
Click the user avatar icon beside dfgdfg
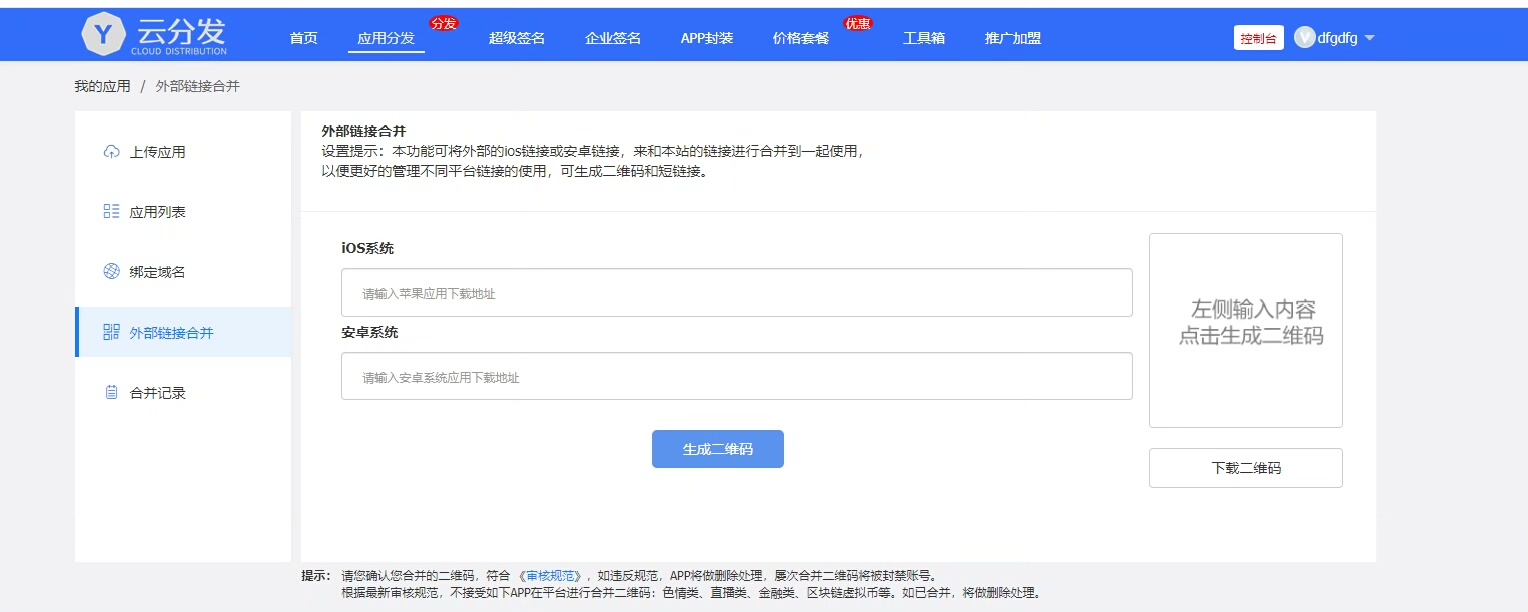1304,38
